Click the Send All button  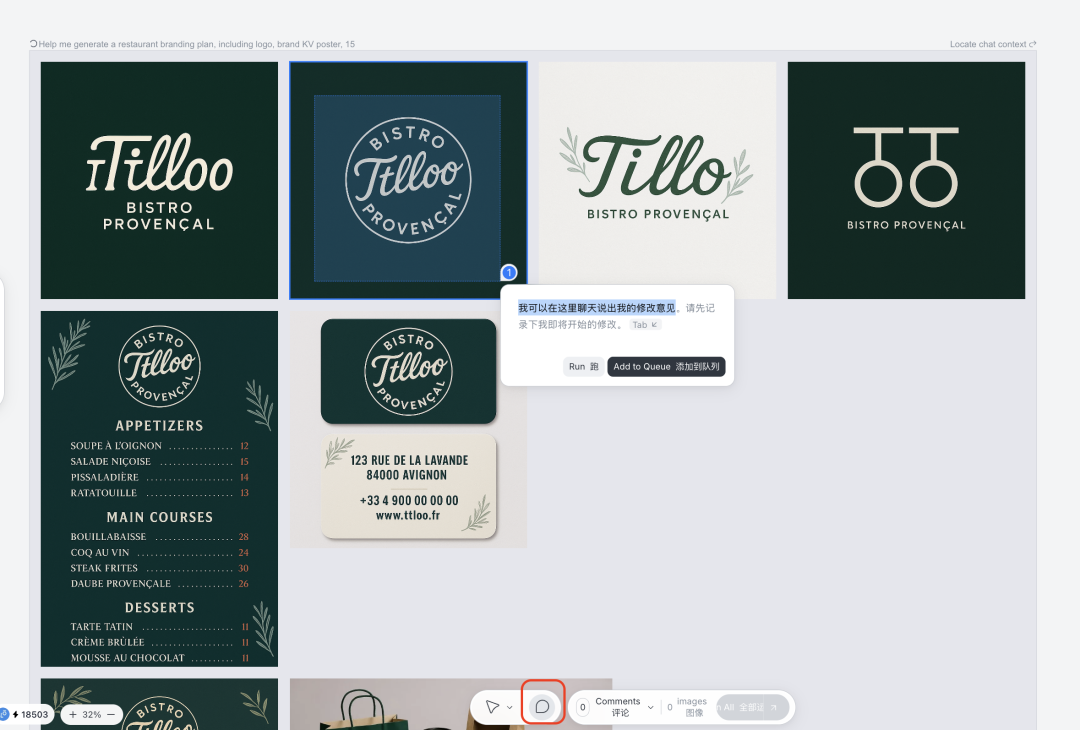click(752, 707)
